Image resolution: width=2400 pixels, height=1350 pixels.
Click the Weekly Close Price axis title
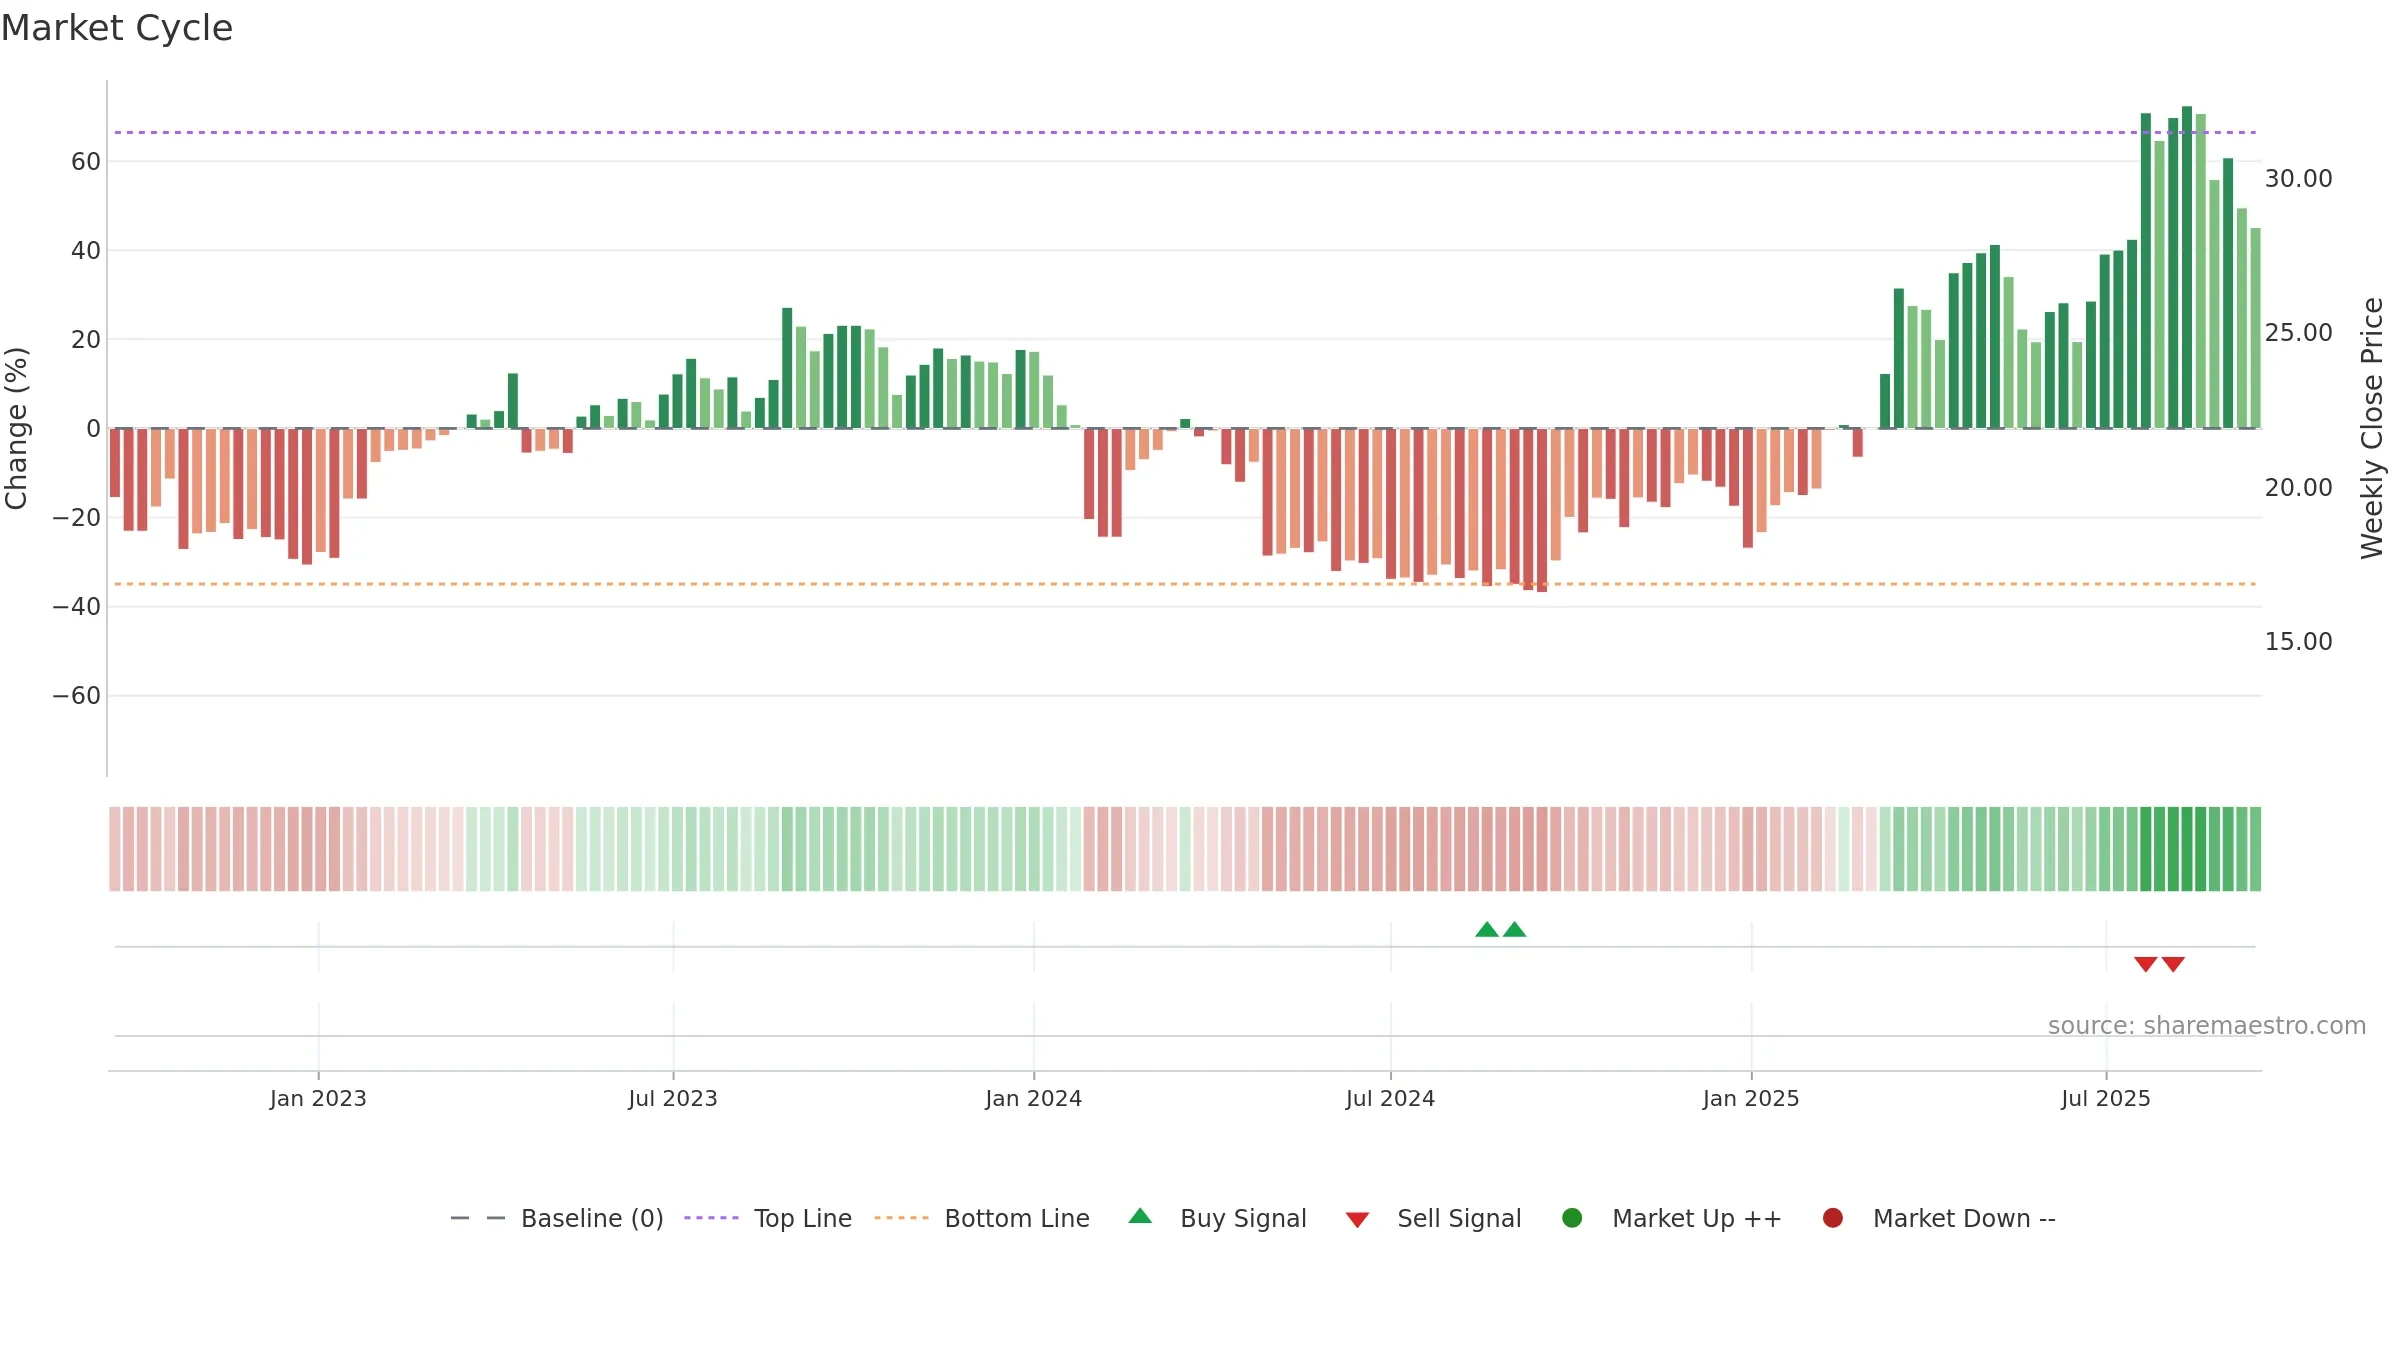coord(2373,428)
